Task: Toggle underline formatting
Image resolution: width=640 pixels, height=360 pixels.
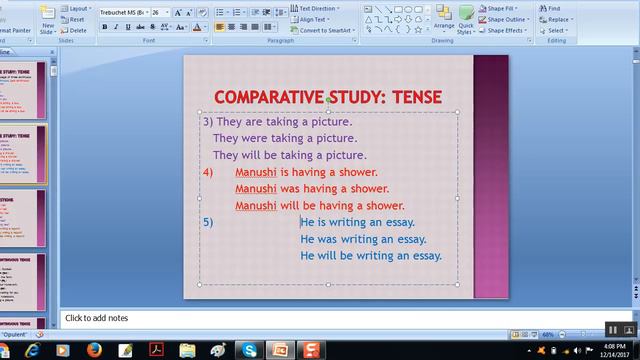Action: pyautogui.click(x=128, y=27)
